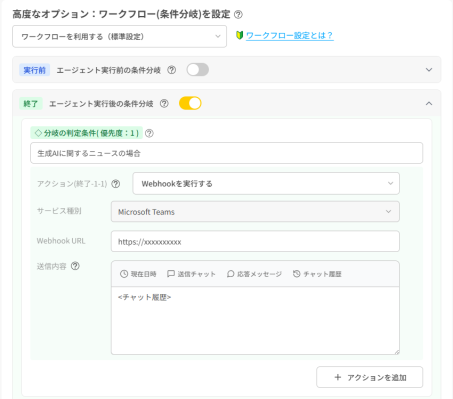The width and height of the screenshot is (453, 399).
Task: Insert チャット履歴 variable
Action: pyautogui.click(x=317, y=274)
